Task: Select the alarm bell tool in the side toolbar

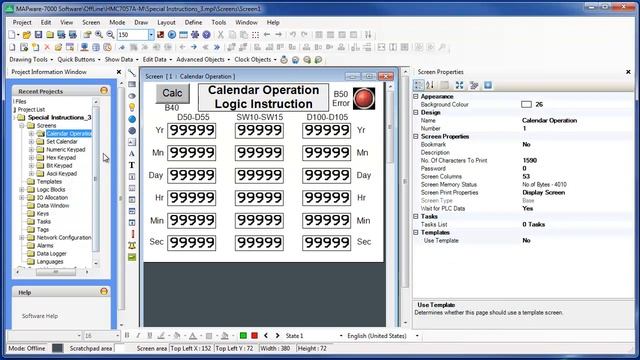Action: click(x=132, y=245)
